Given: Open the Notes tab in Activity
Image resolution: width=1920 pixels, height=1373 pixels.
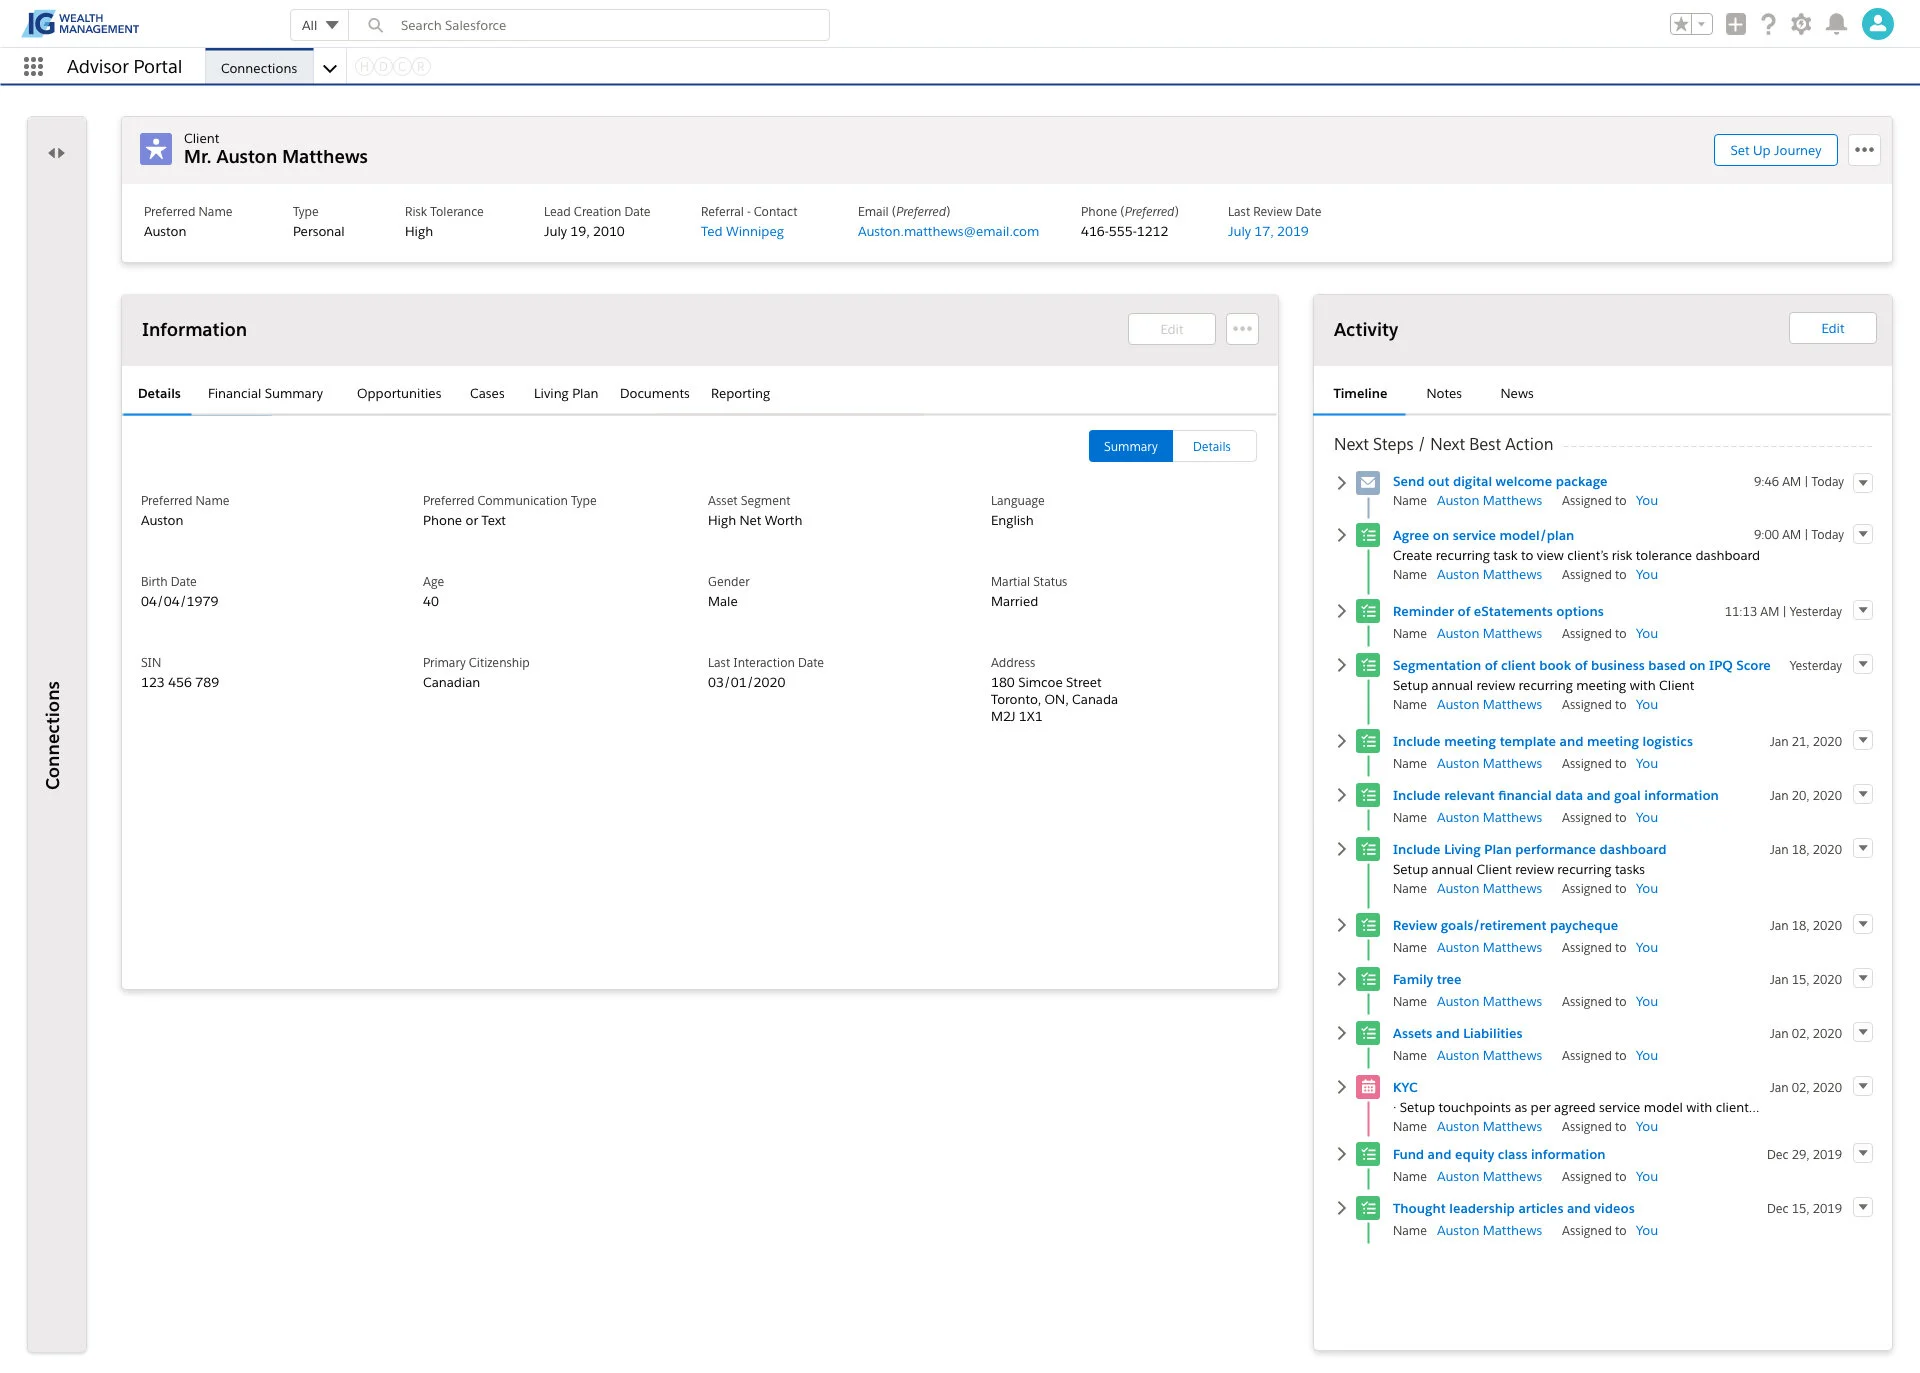Looking at the screenshot, I should tap(1443, 394).
